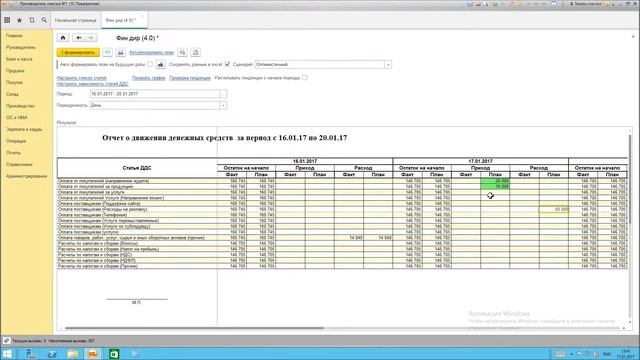
Task: Click the save diskette icon in toolbar
Action: click(x=120, y=52)
